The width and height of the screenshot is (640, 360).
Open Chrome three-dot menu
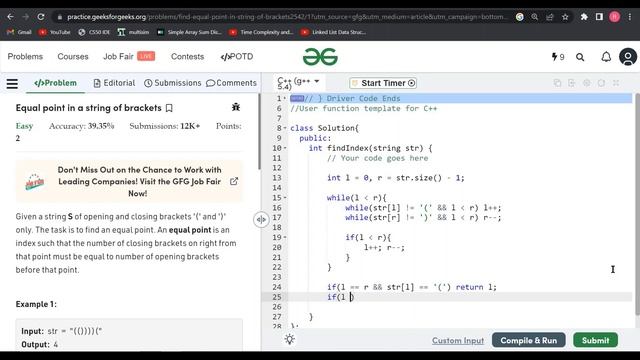click(630, 17)
